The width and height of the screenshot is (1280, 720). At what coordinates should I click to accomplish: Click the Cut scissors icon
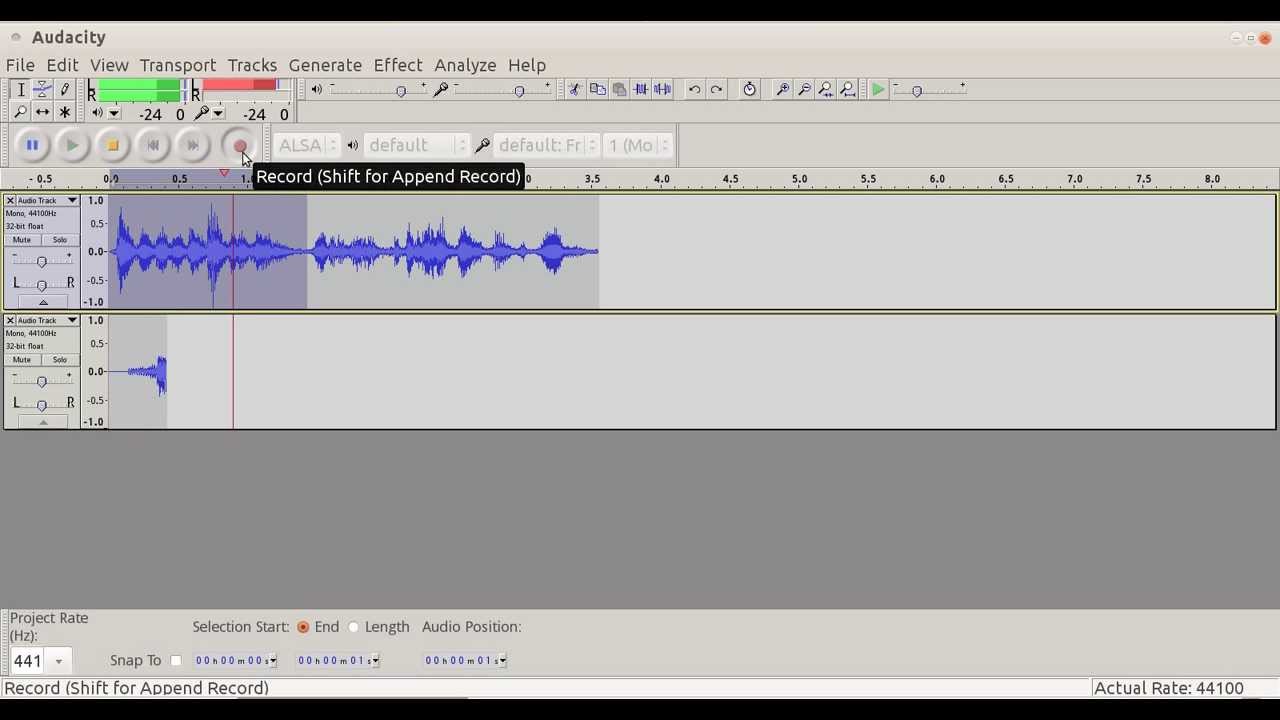tap(575, 90)
